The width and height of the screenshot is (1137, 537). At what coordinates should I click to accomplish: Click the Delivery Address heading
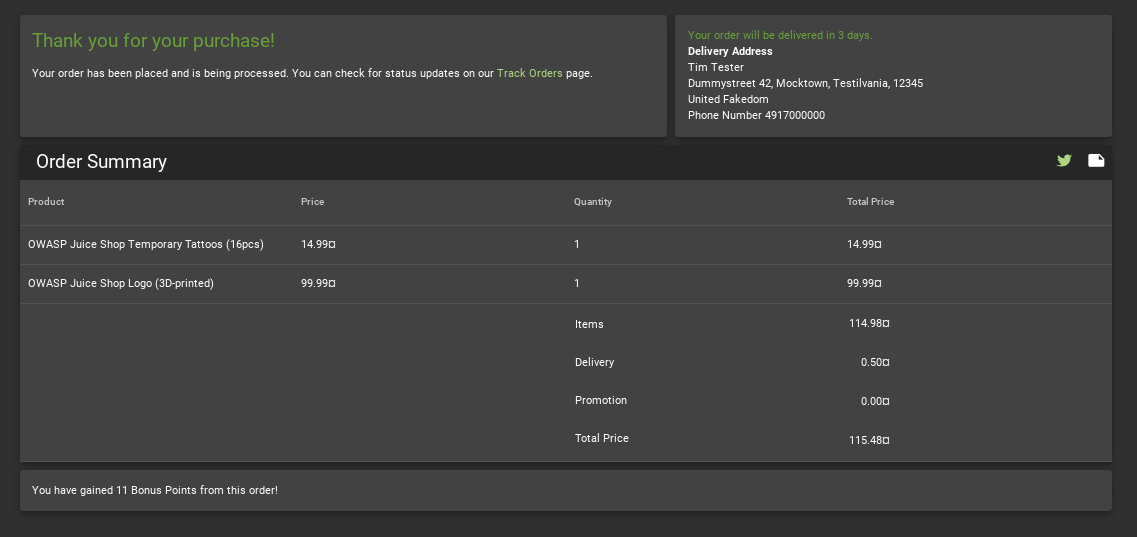point(730,51)
